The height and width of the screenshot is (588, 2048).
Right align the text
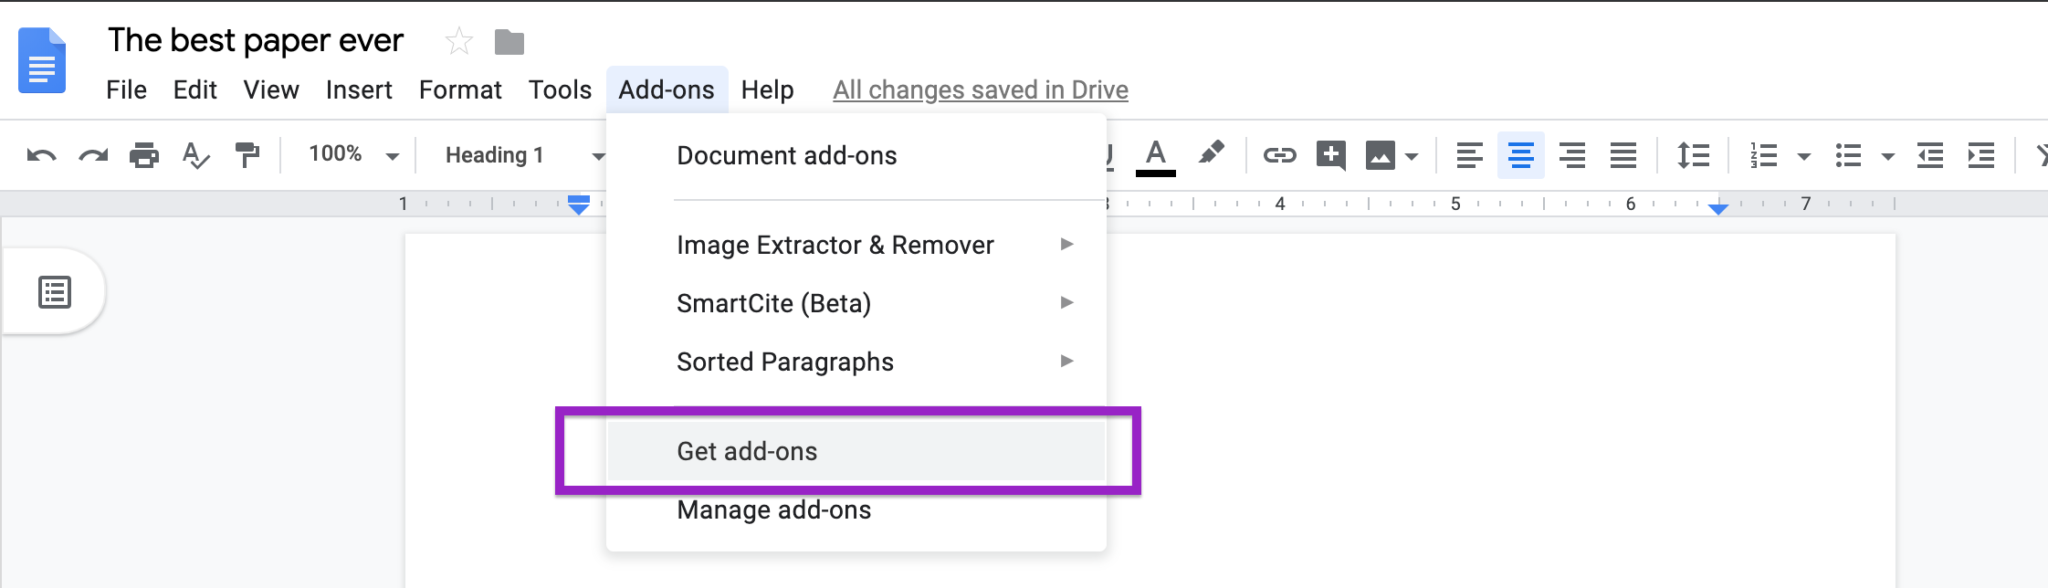pos(1572,155)
